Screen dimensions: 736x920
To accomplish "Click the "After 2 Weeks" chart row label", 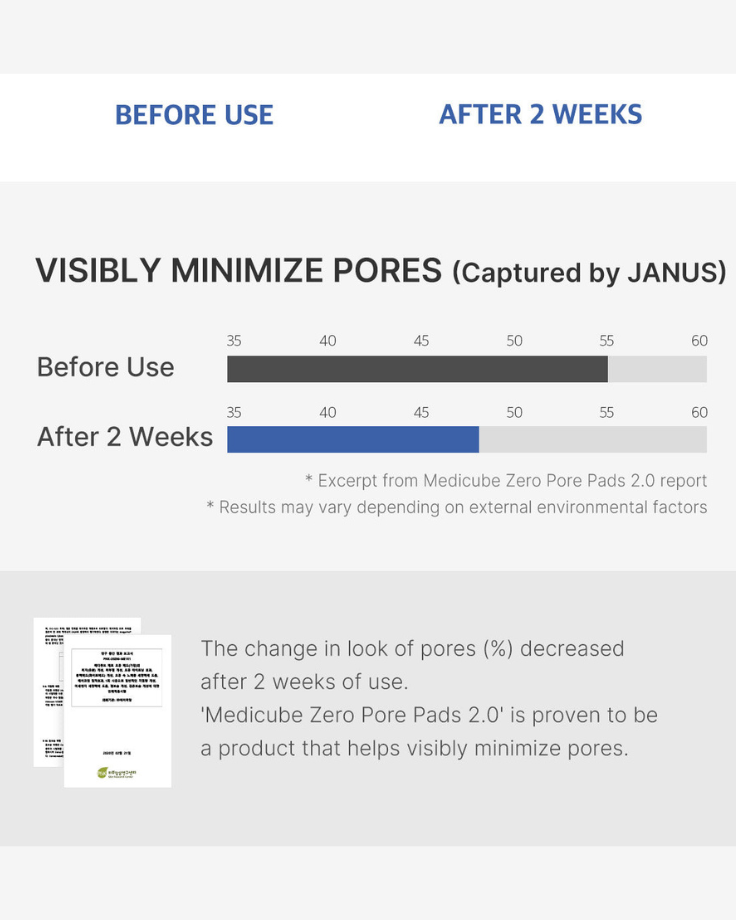I will 124,438.
